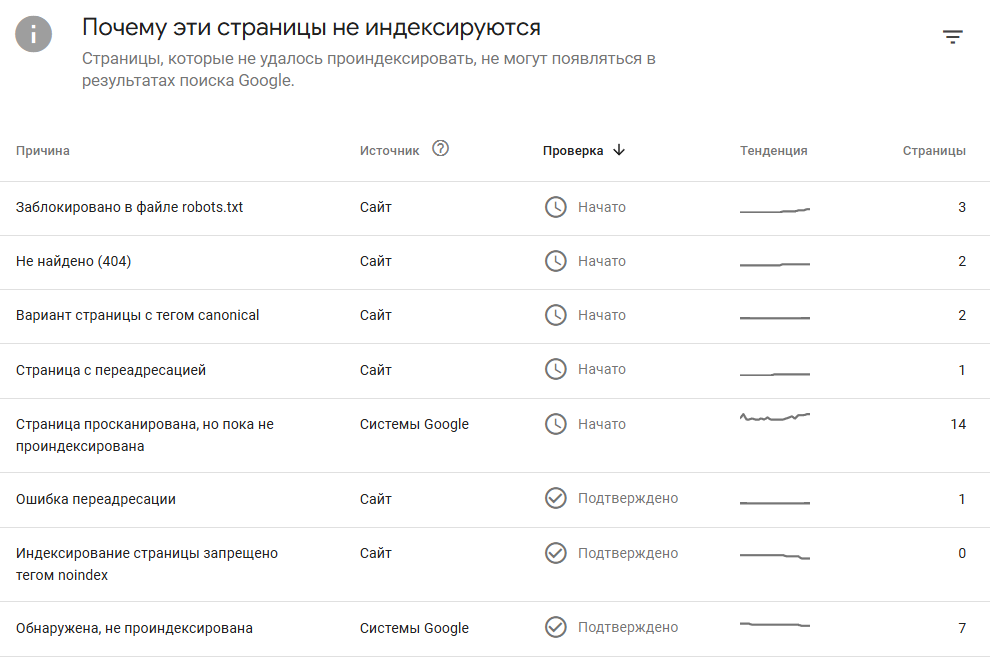
Task: Open 'Заблокировано в файле robots.txt' reason
Action: coord(130,207)
